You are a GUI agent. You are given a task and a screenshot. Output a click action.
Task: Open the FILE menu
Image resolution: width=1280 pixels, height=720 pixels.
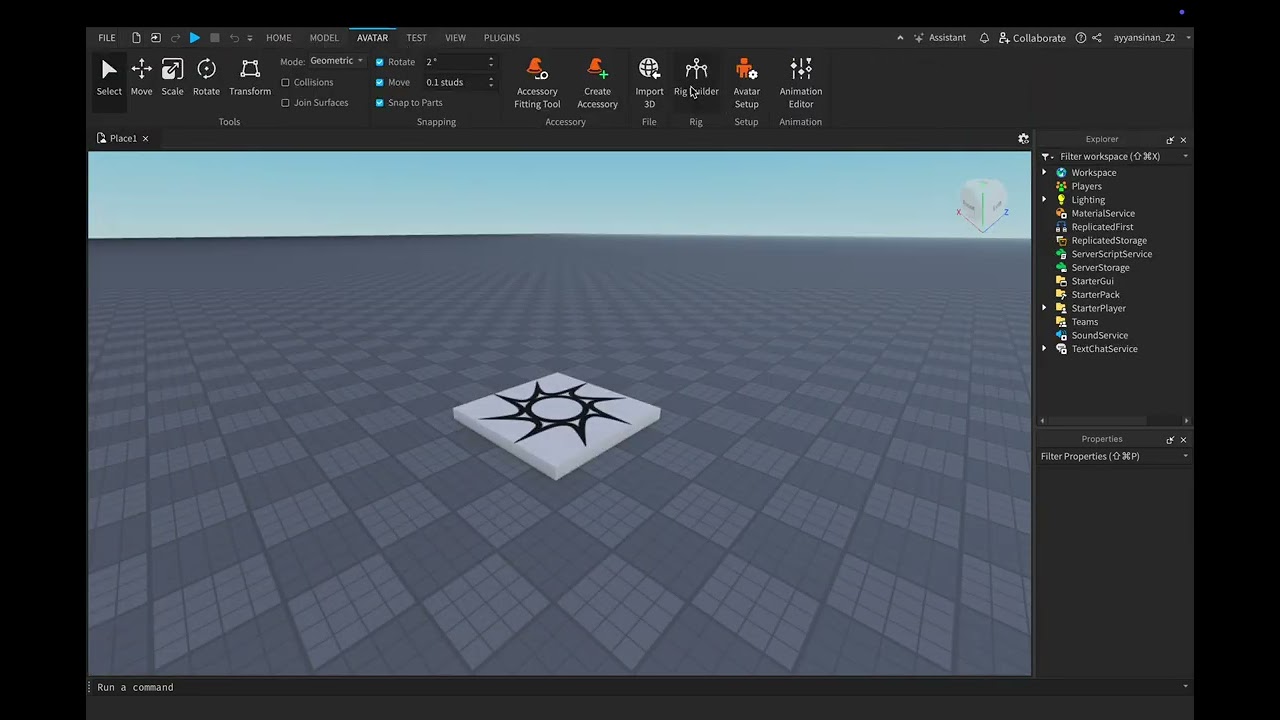click(106, 37)
